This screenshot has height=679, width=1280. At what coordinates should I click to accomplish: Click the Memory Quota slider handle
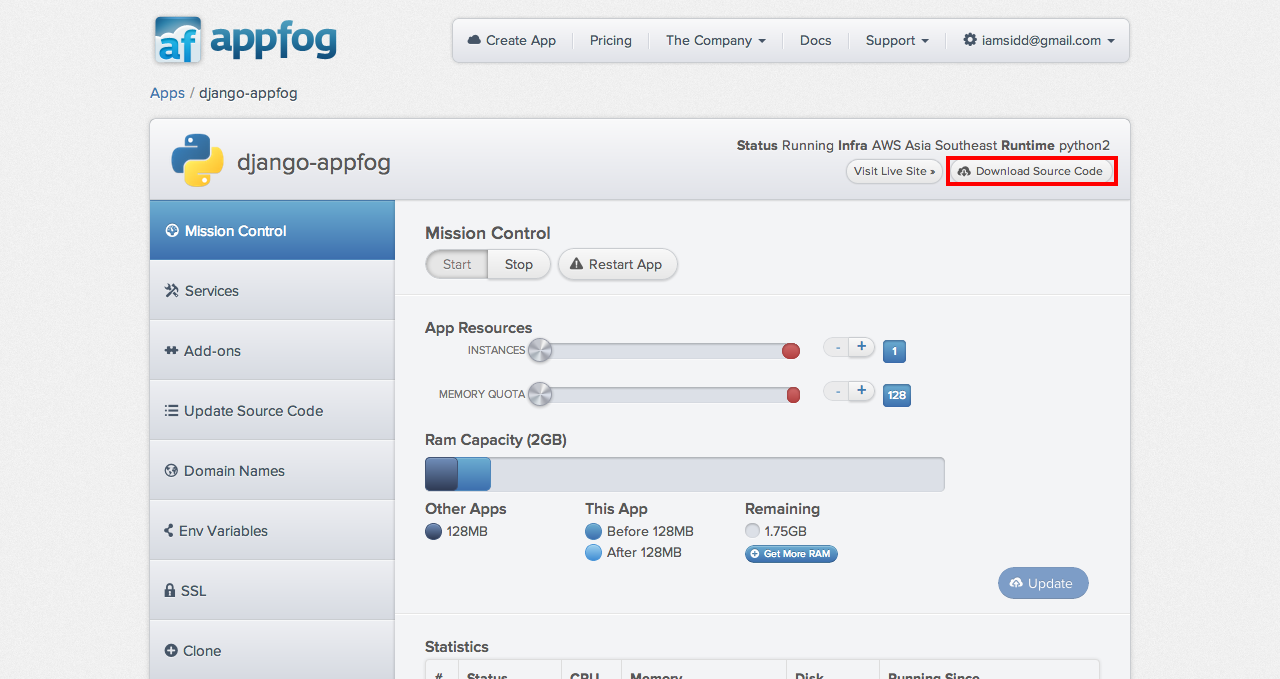(x=539, y=394)
